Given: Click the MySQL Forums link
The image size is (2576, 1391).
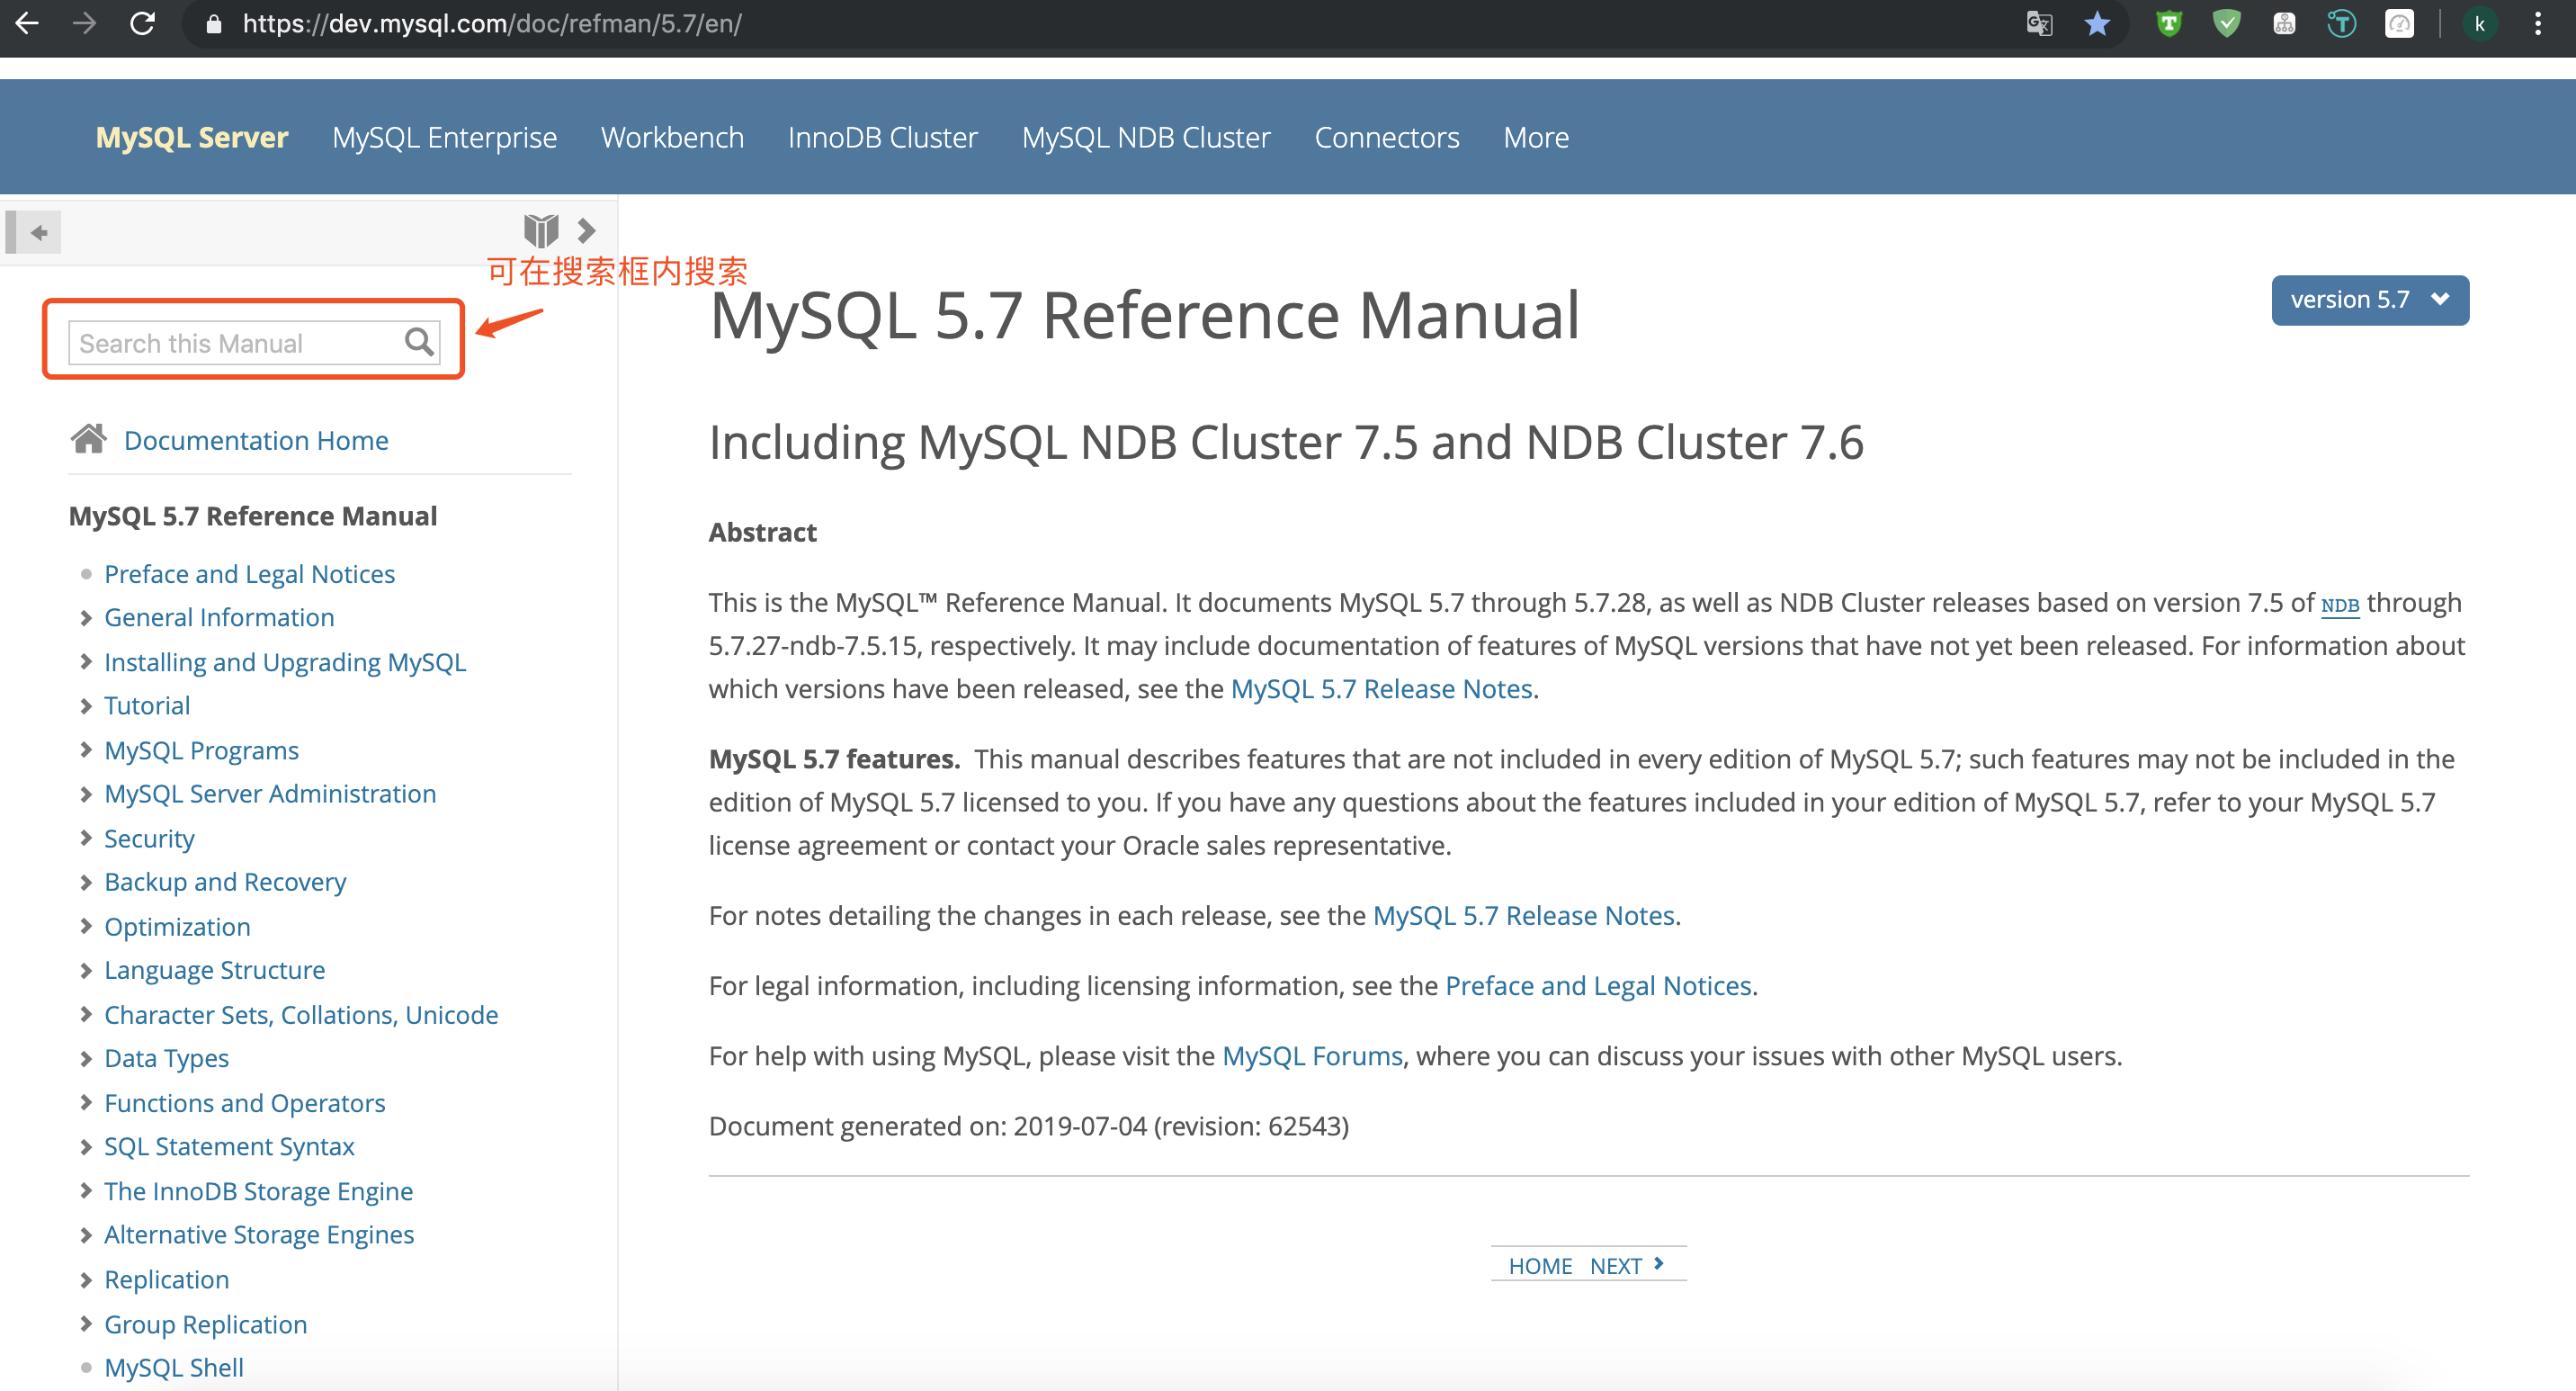Looking at the screenshot, I should click(x=1311, y=1056).
